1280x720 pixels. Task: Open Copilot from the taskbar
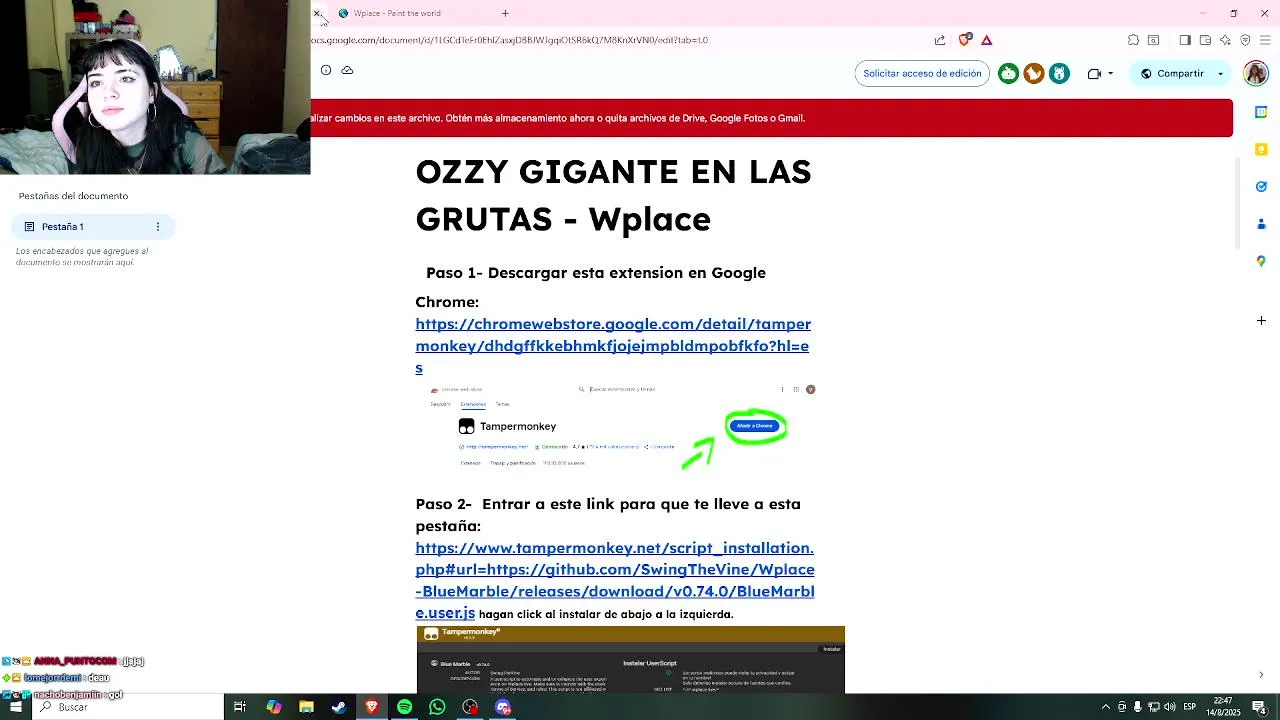[273, 707]
